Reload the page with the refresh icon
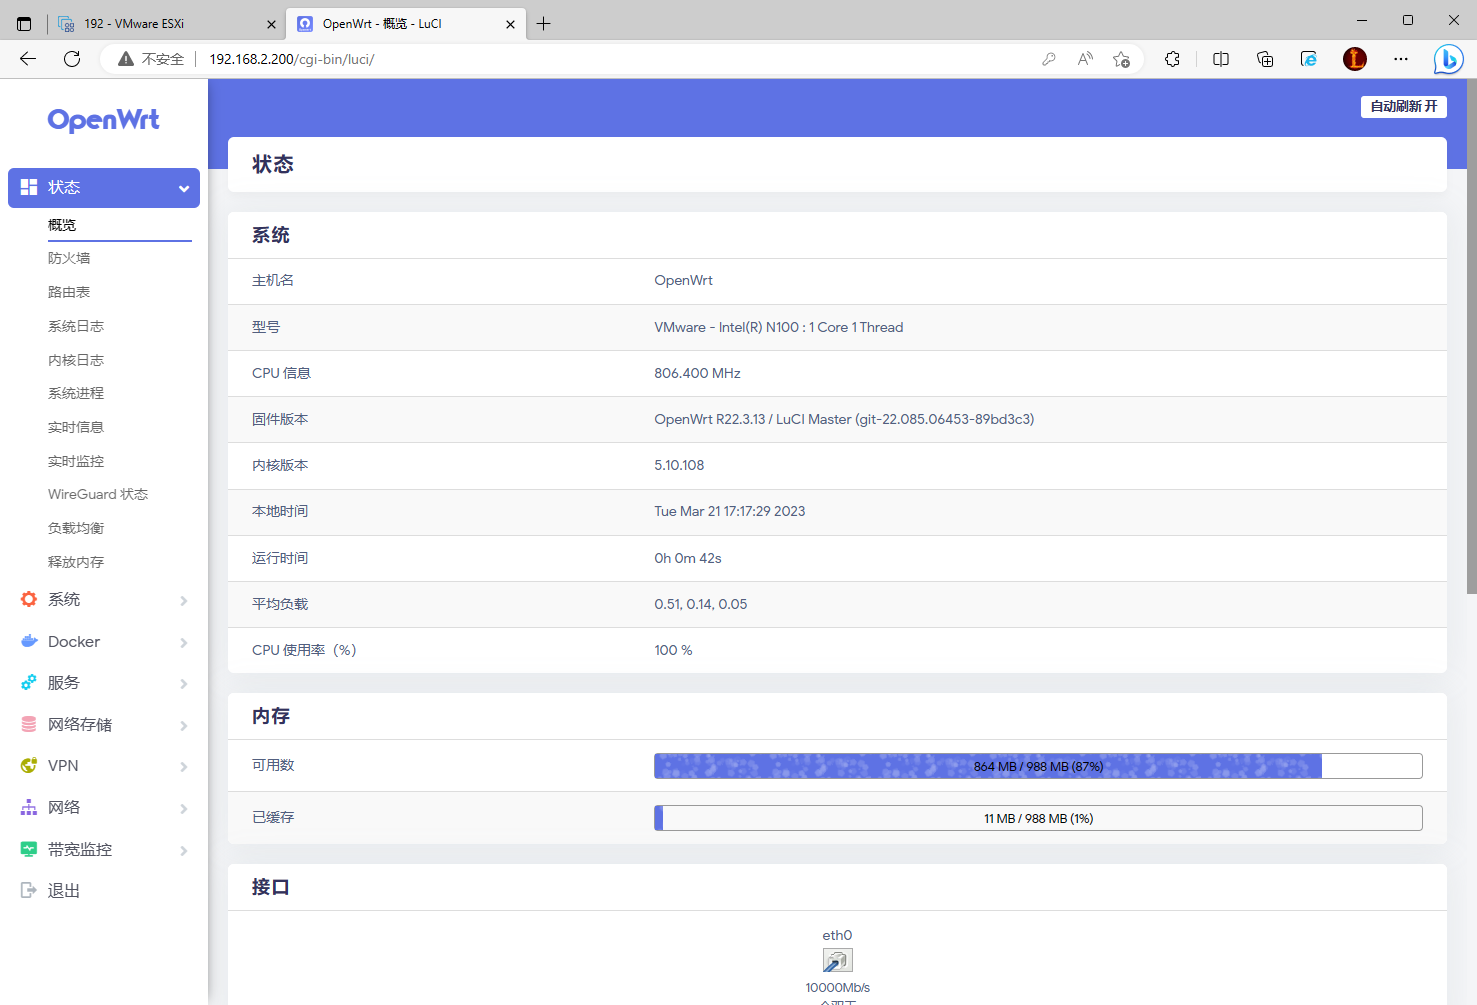Screen dimensions: 1477x1005 (72, 59)
